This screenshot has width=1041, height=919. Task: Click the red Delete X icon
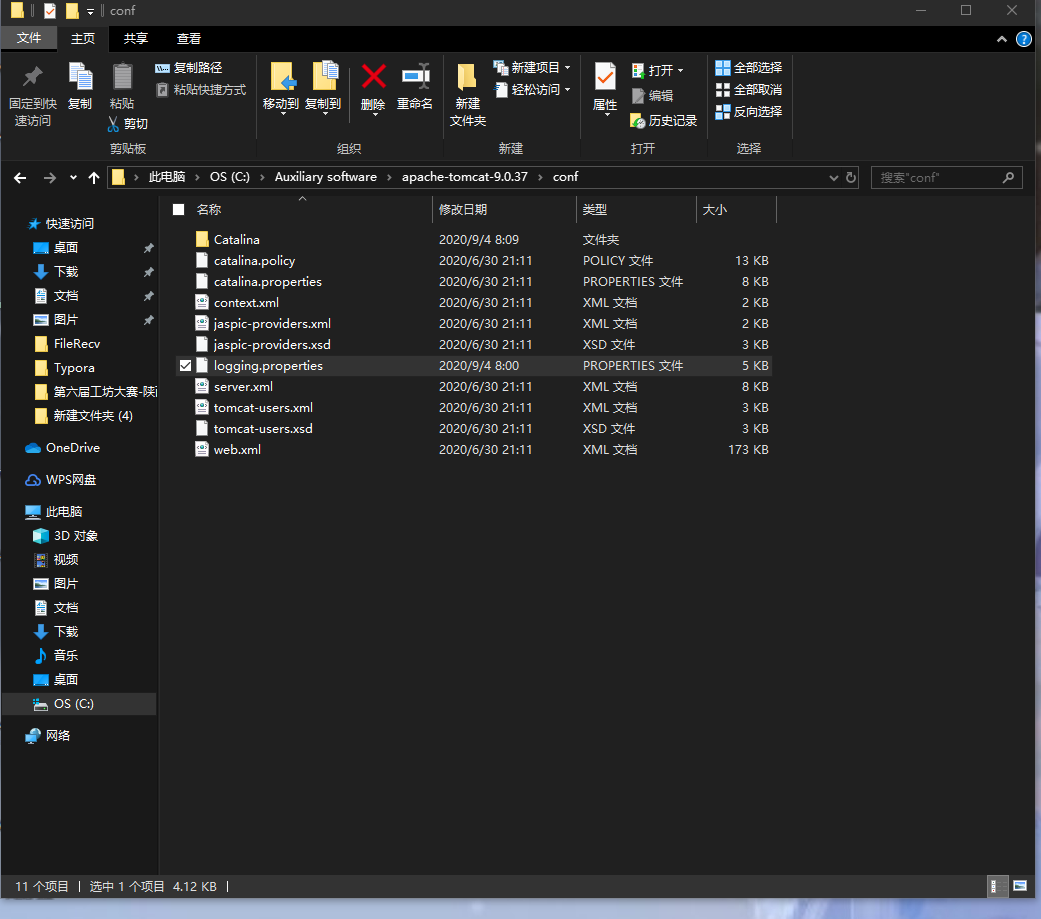(373, 76)
